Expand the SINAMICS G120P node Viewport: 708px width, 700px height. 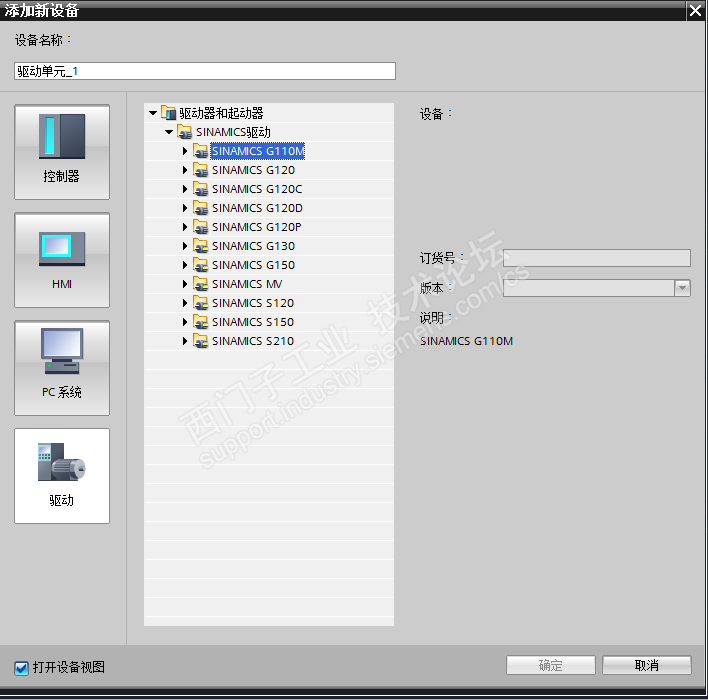pyautogui.click(x=185, y=227)
